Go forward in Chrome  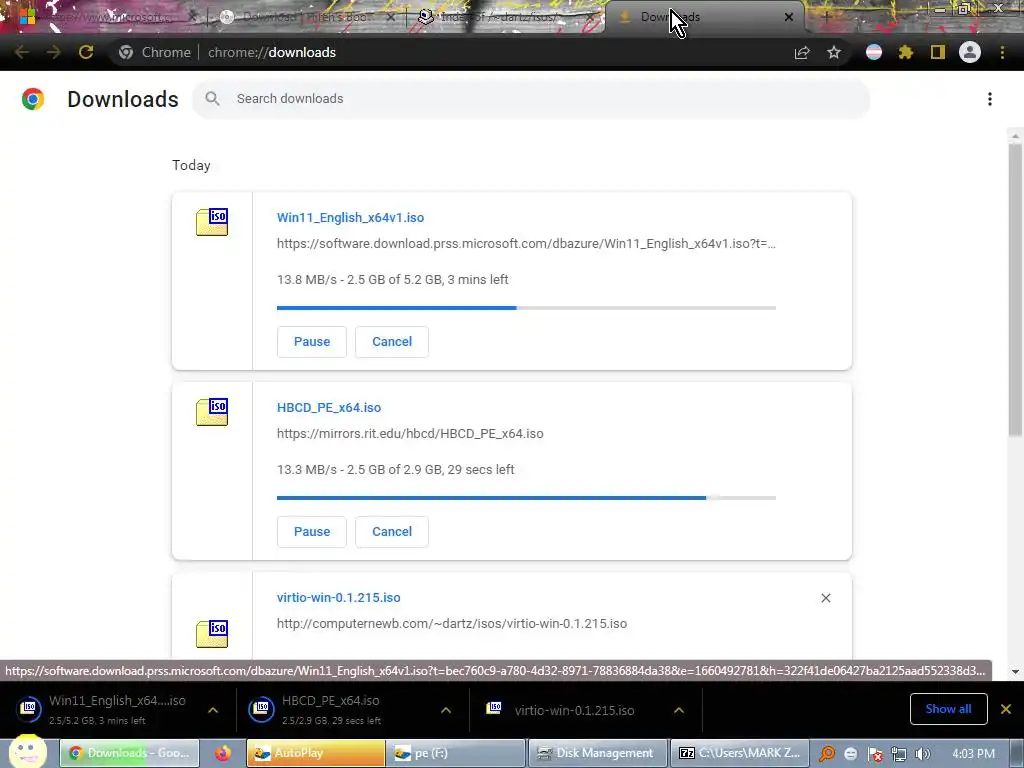[x=54, y=52]
